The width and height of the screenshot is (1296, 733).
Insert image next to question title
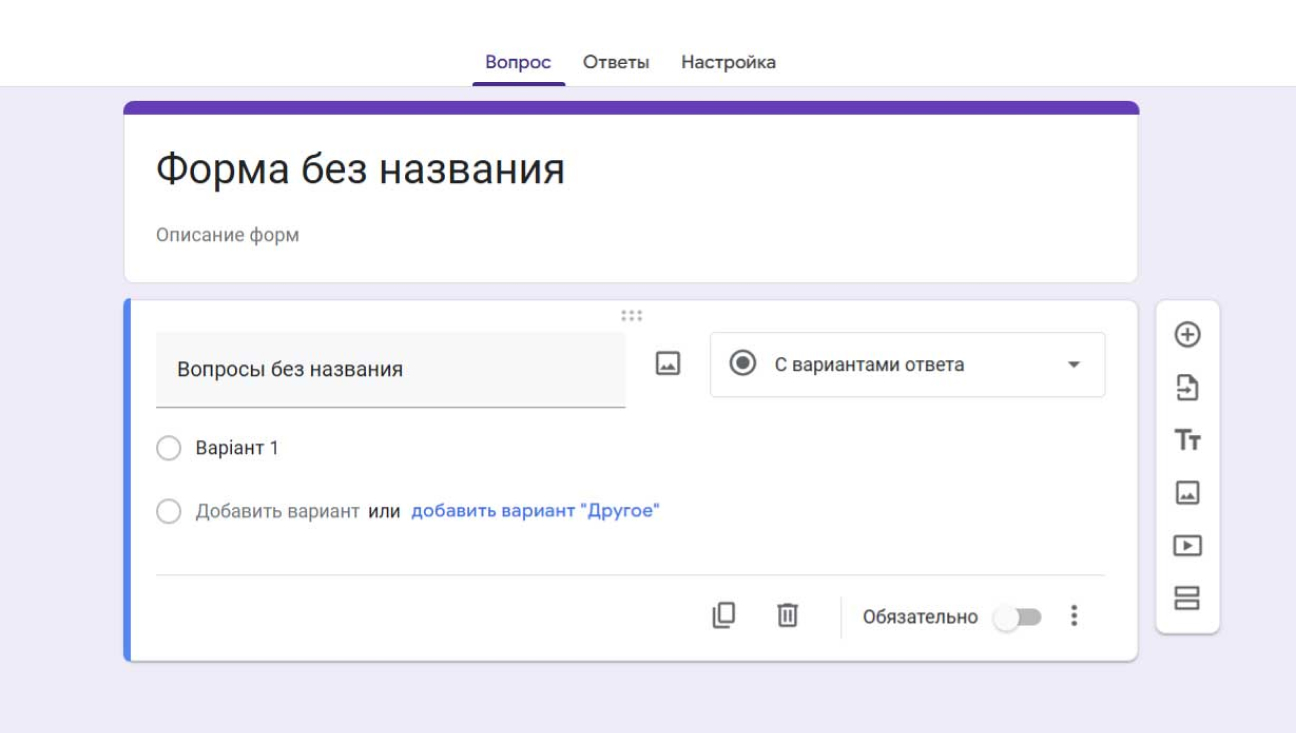pyautogui.click(x=667, y=364)
